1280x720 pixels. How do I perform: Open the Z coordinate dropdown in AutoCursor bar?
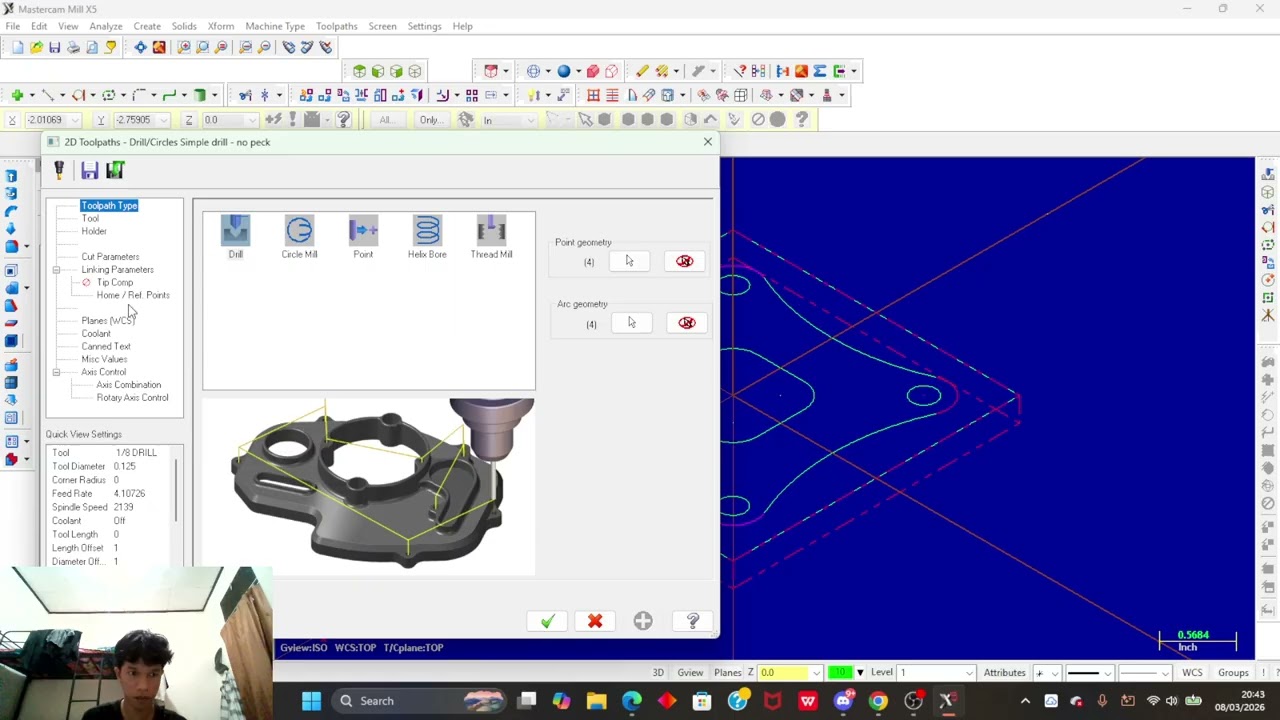[252, 120]
